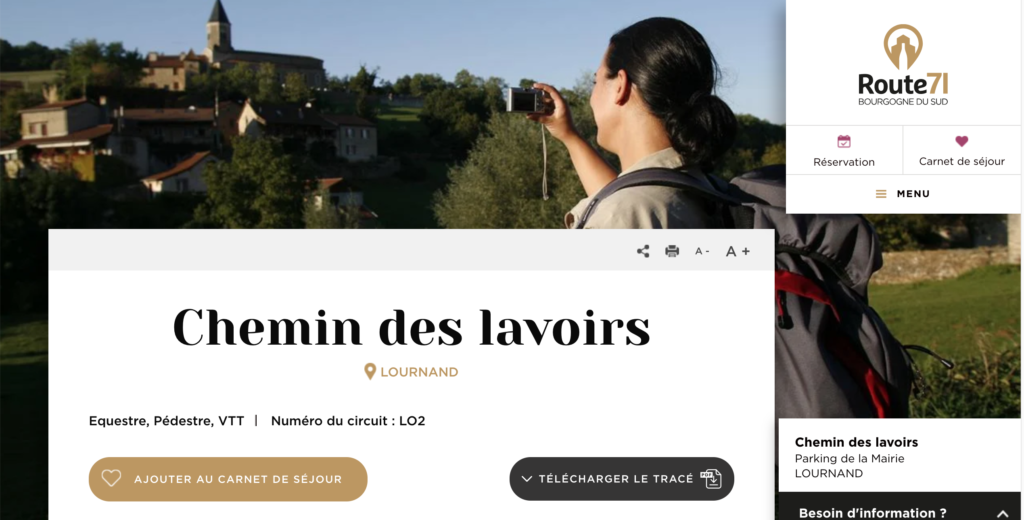Click the PDF download icon

(x=711, y=479)
